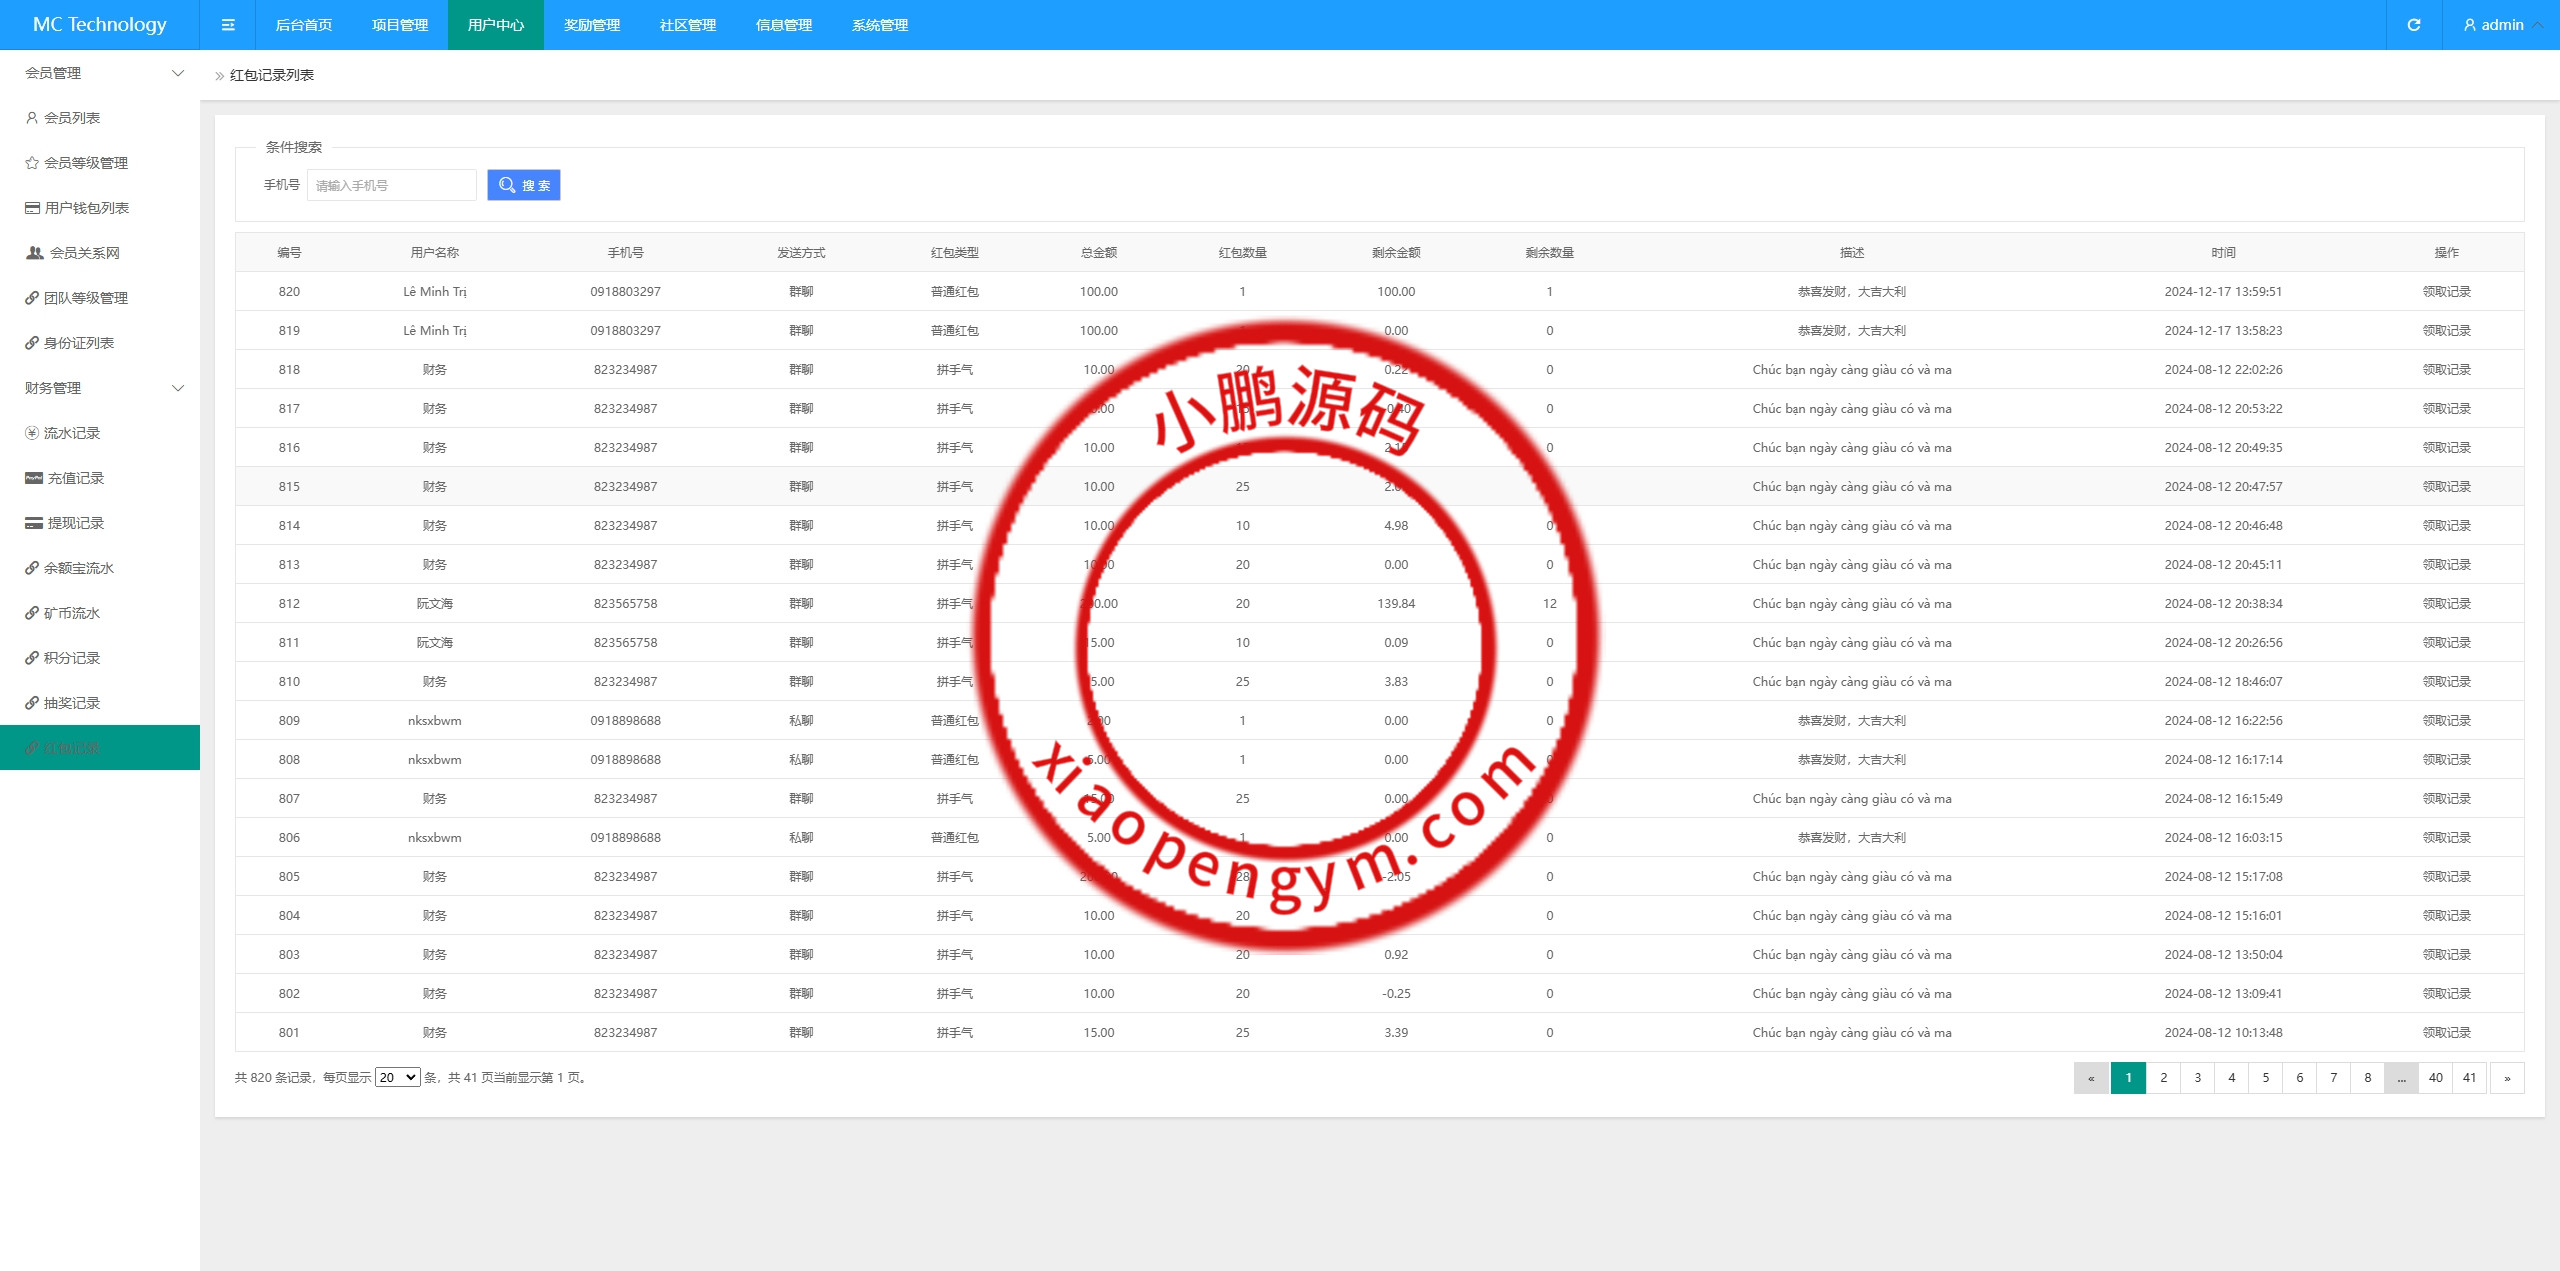Click the sidebar collapse hamburger icon
The width and height of the screenshot is (2560, 1271).
(228, 25)
